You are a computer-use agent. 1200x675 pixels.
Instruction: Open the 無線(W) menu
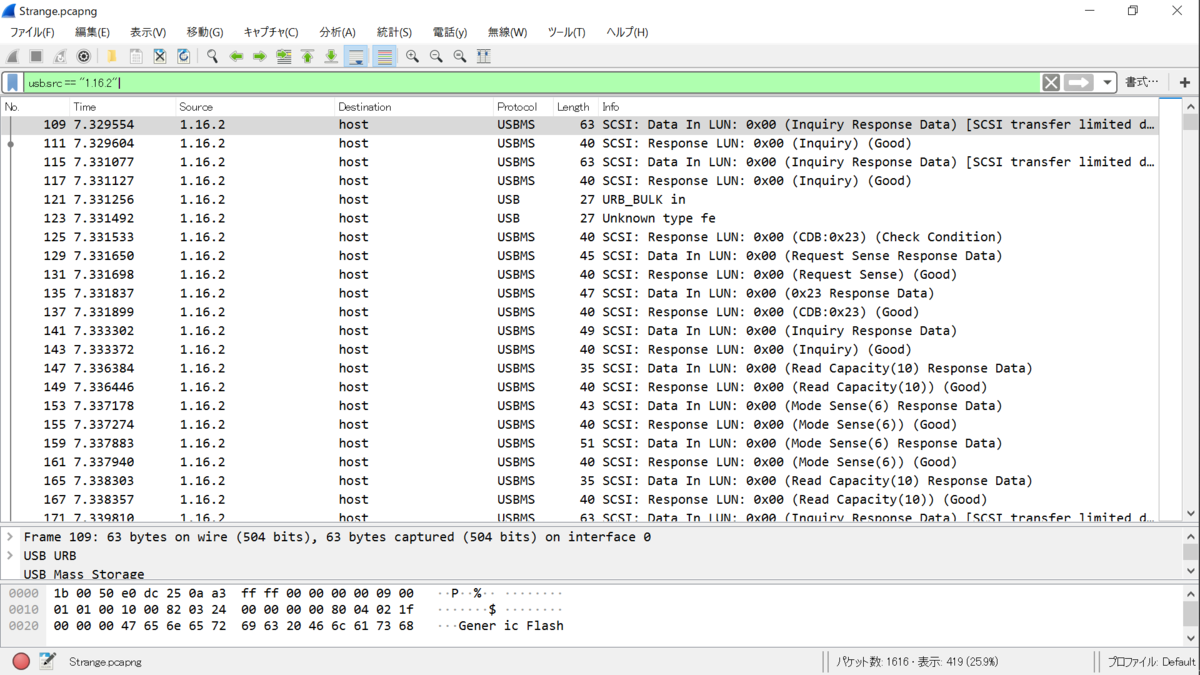pos(507,32)
